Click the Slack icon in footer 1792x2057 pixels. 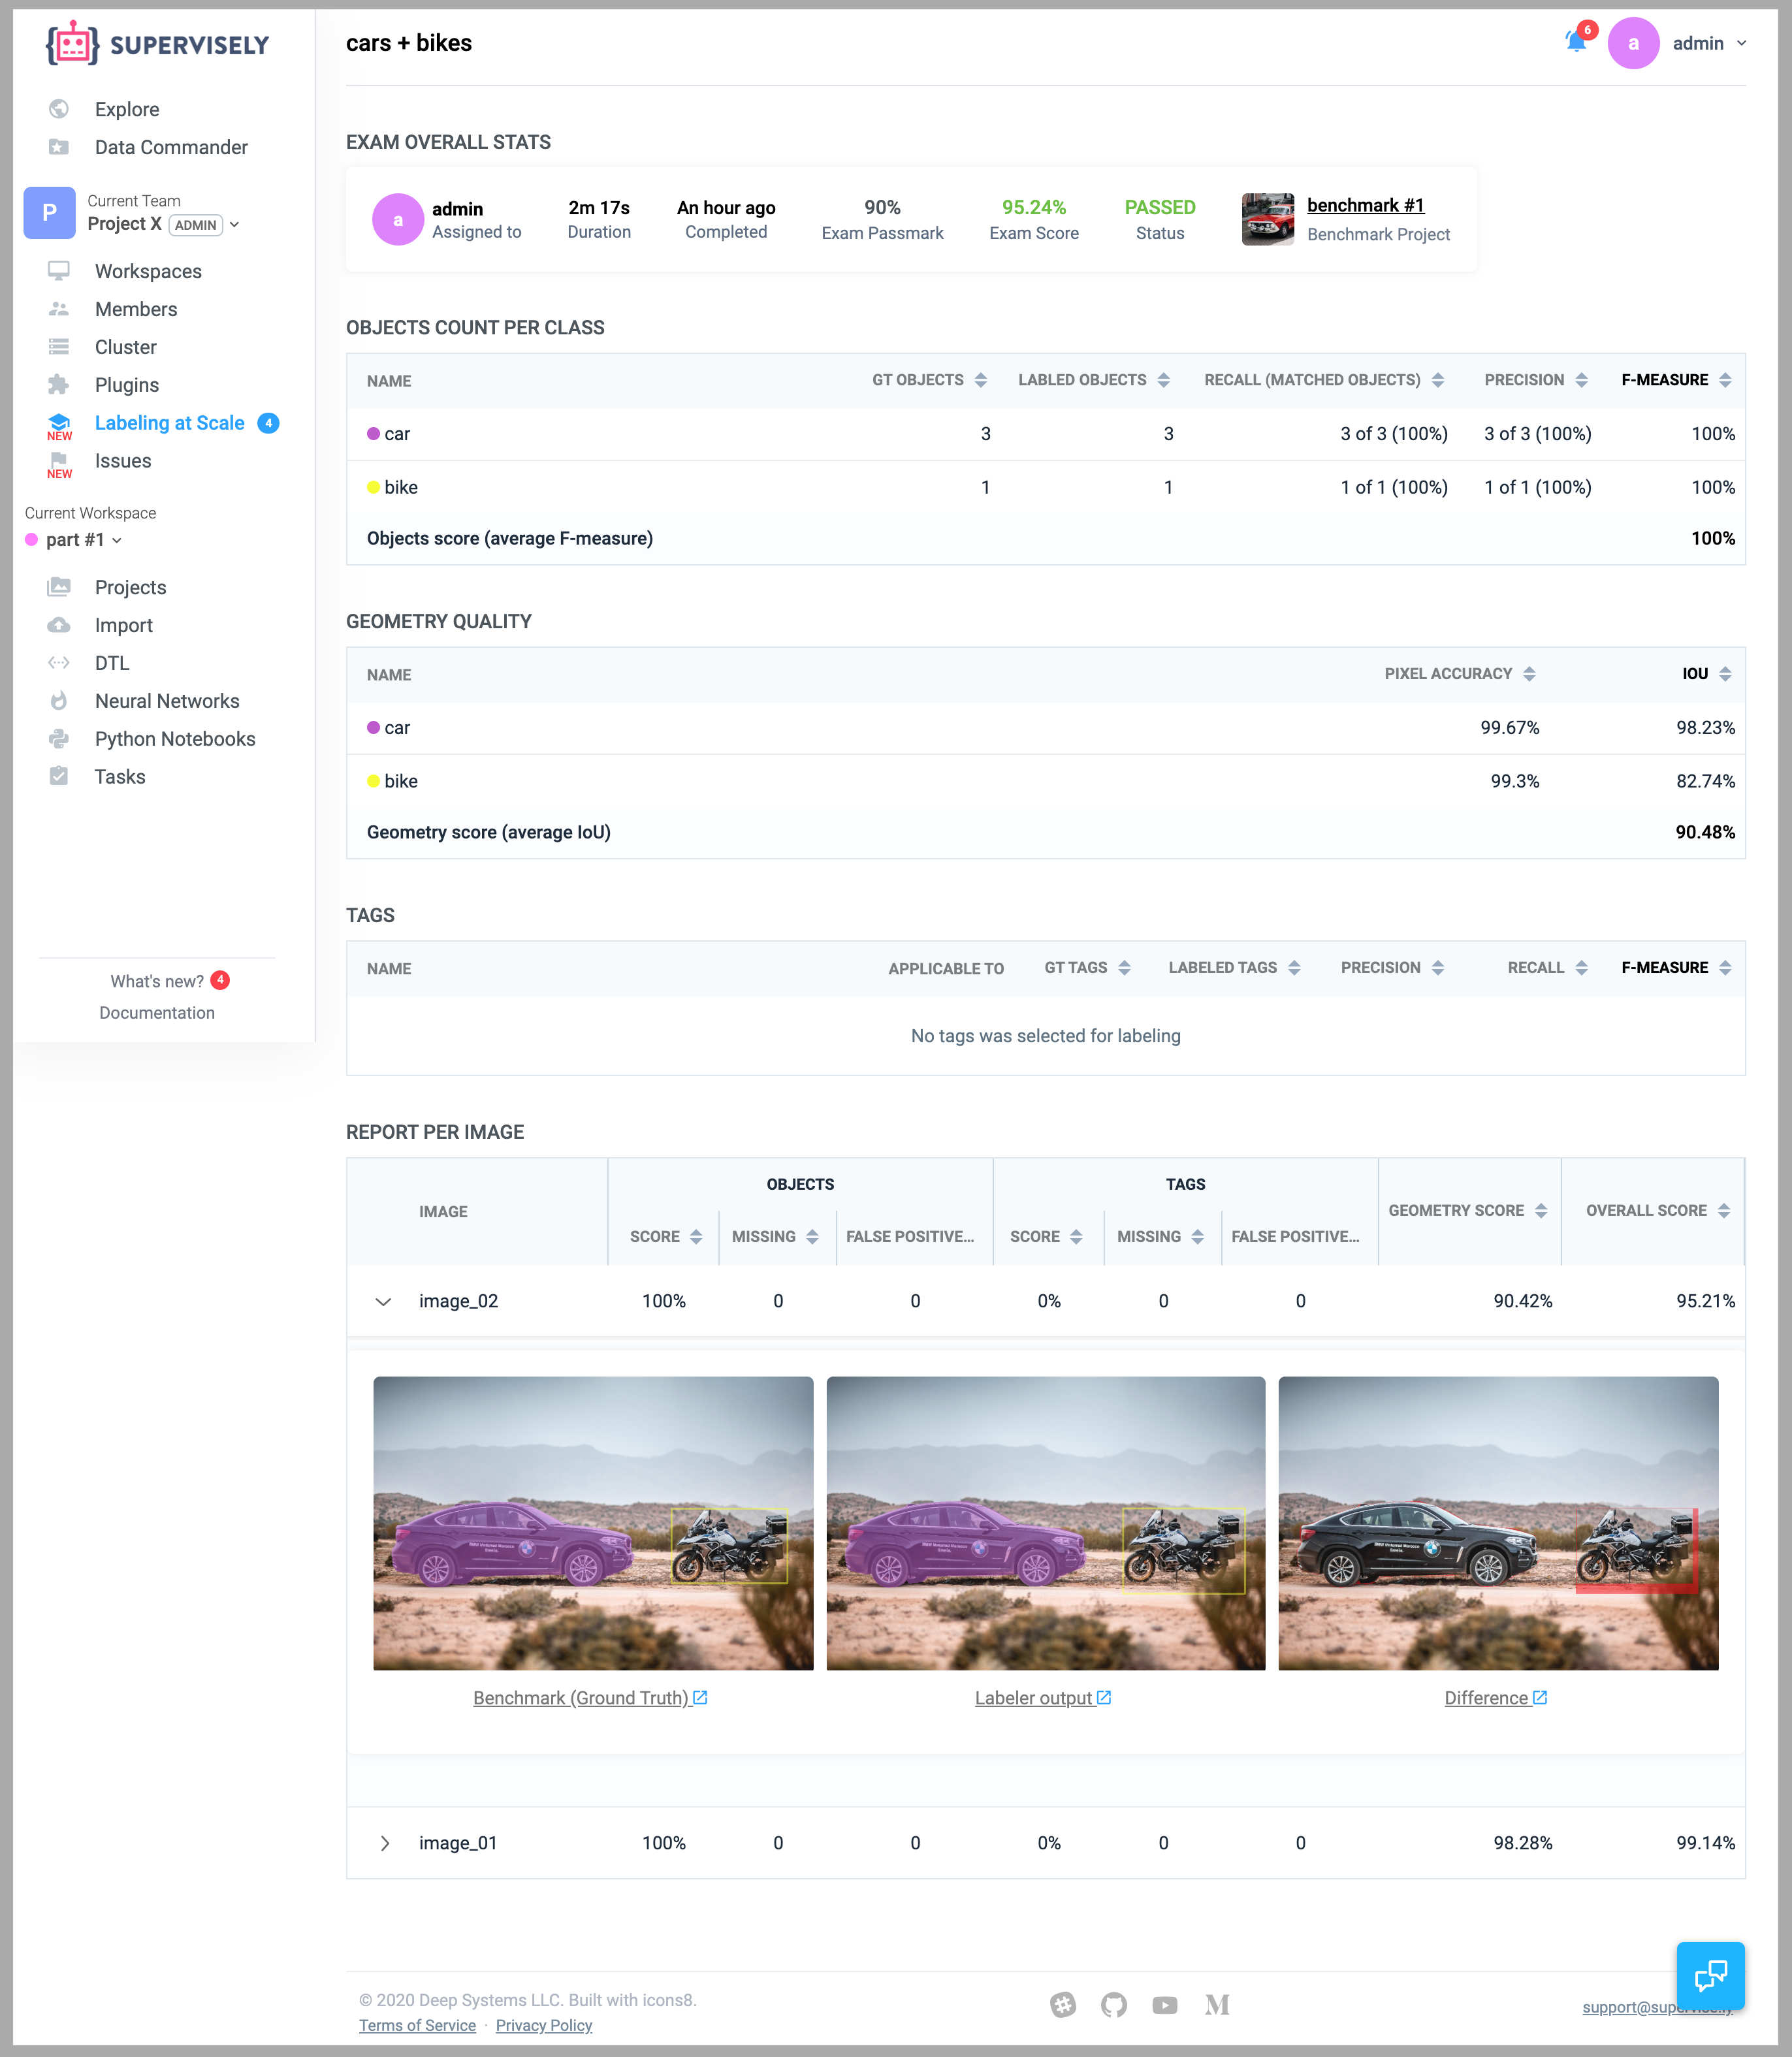[1063, 2005]
